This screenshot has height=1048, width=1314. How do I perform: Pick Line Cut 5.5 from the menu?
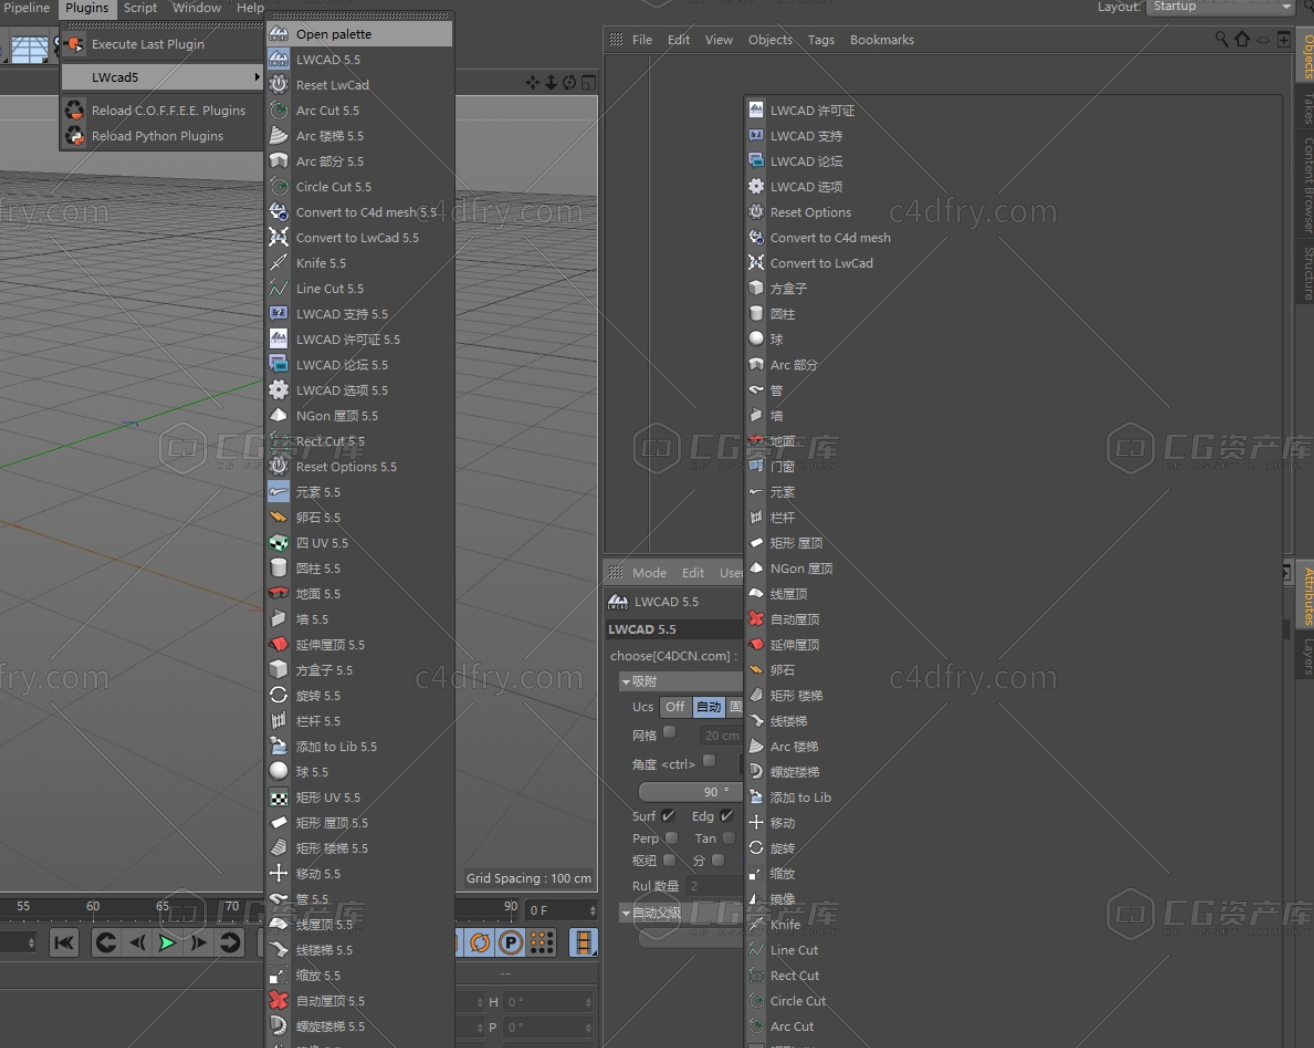point(360,289)
